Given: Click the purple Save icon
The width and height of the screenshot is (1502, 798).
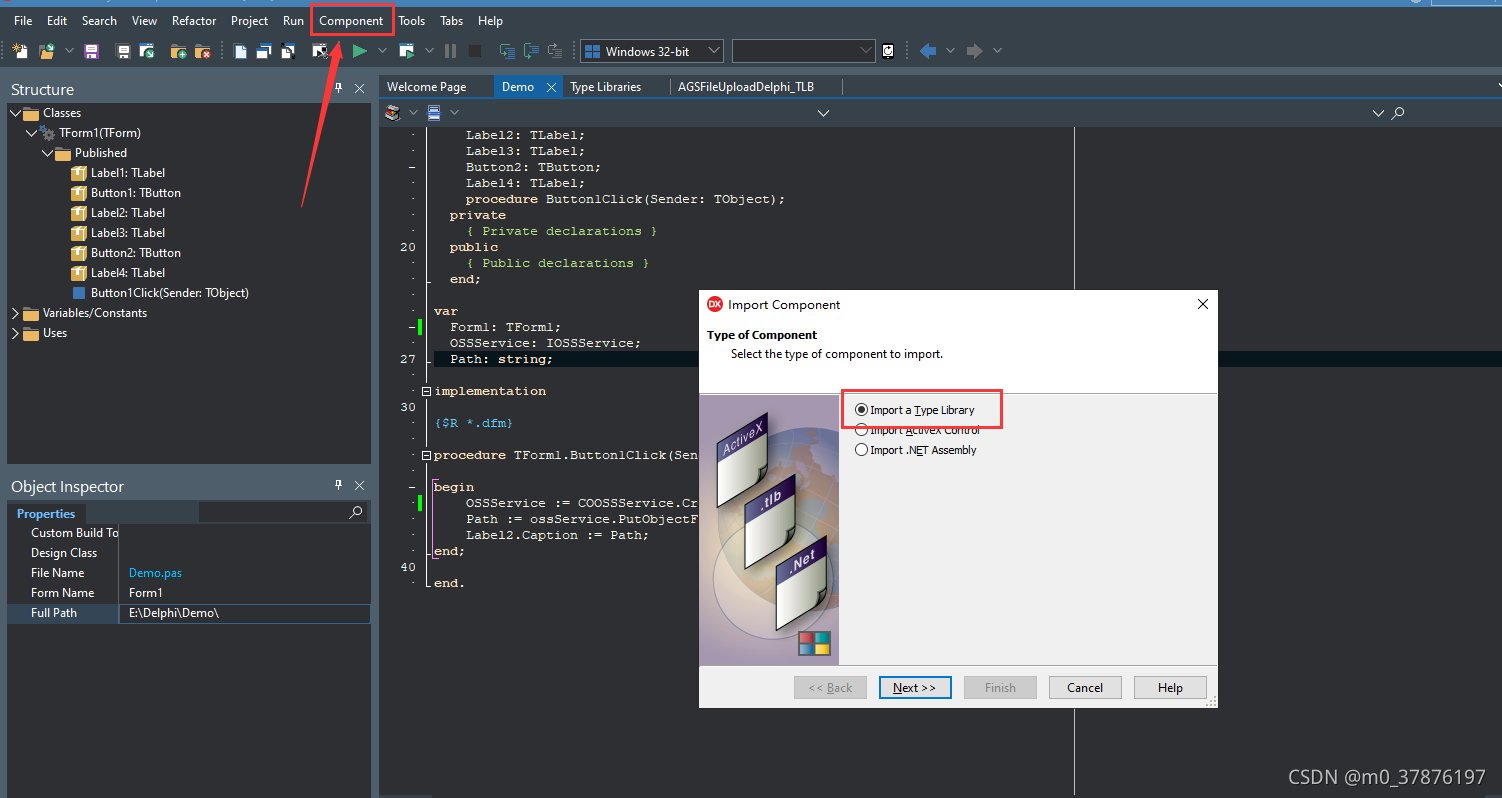Looking at the screenshot, I should pos(91,51).
